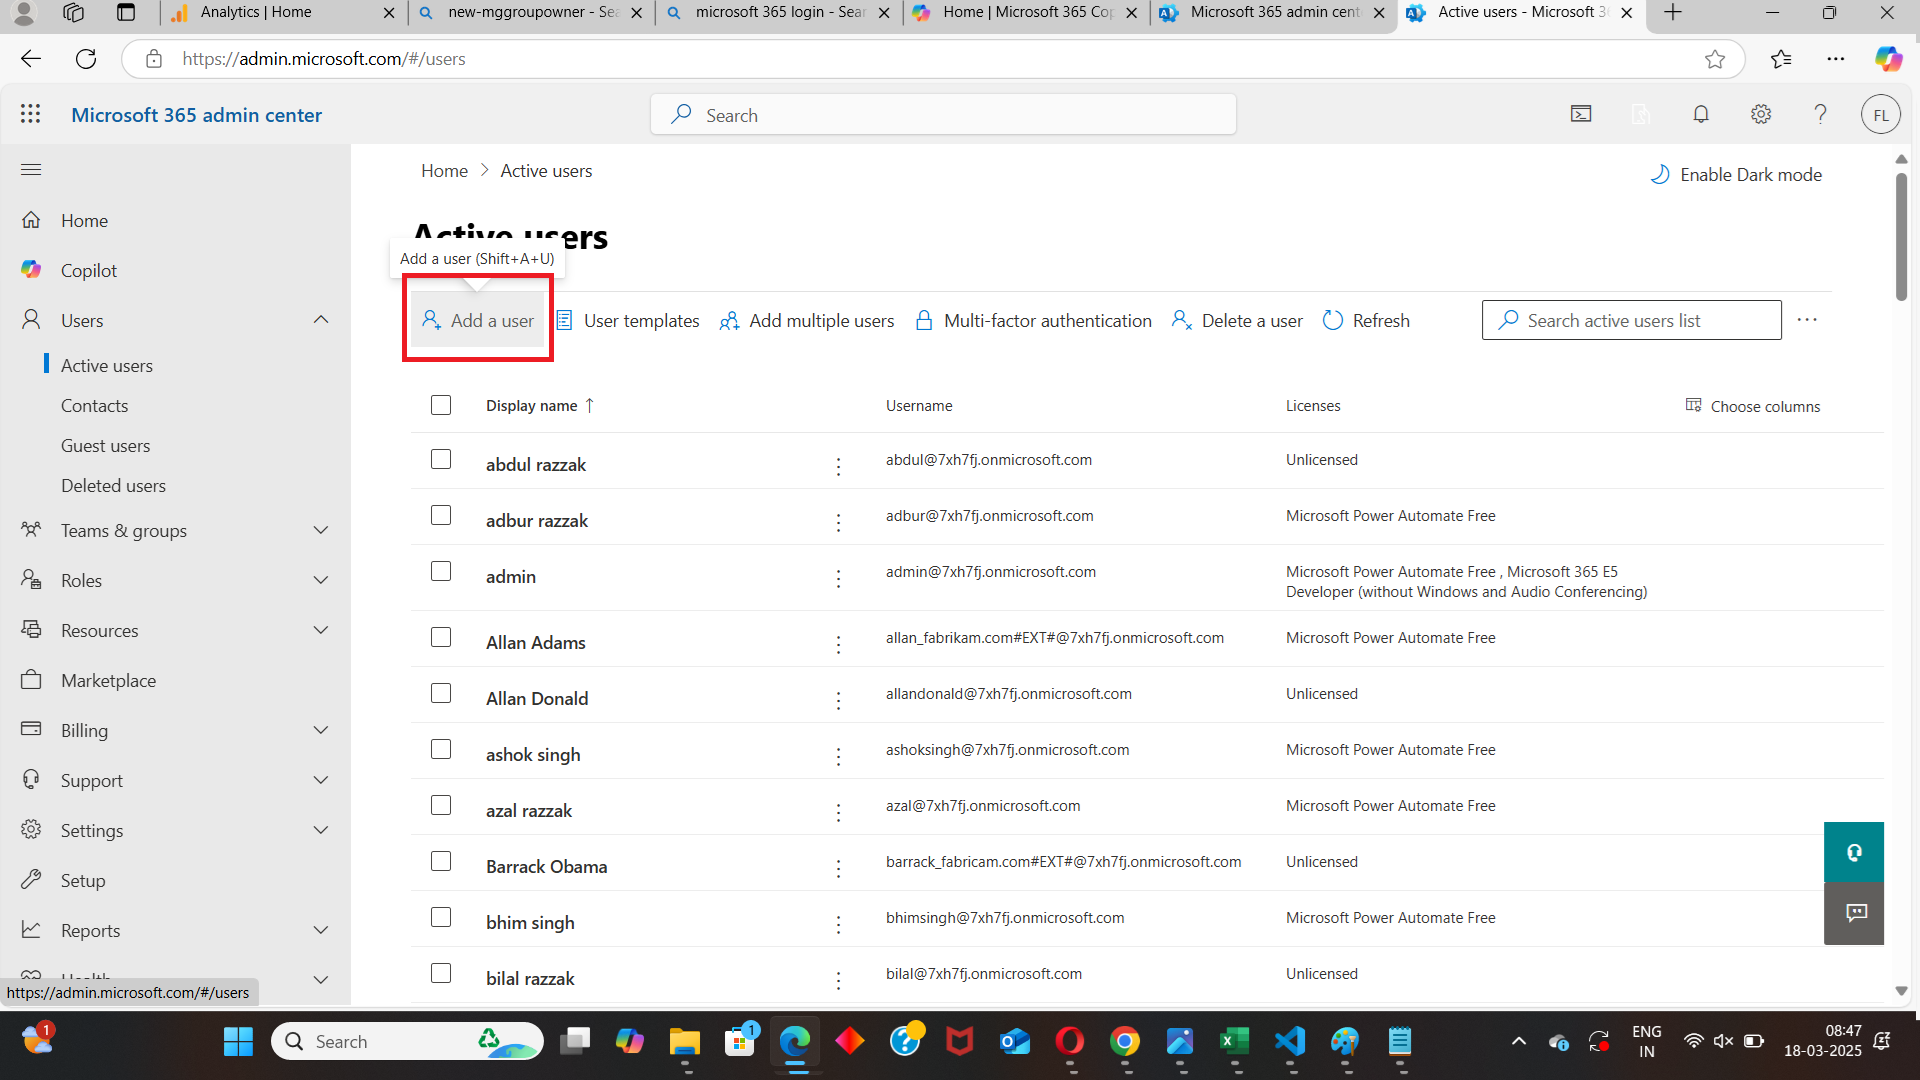
Task: Click the notifications bell icon
Action: pyautogui.click(x=1700, y=114)
